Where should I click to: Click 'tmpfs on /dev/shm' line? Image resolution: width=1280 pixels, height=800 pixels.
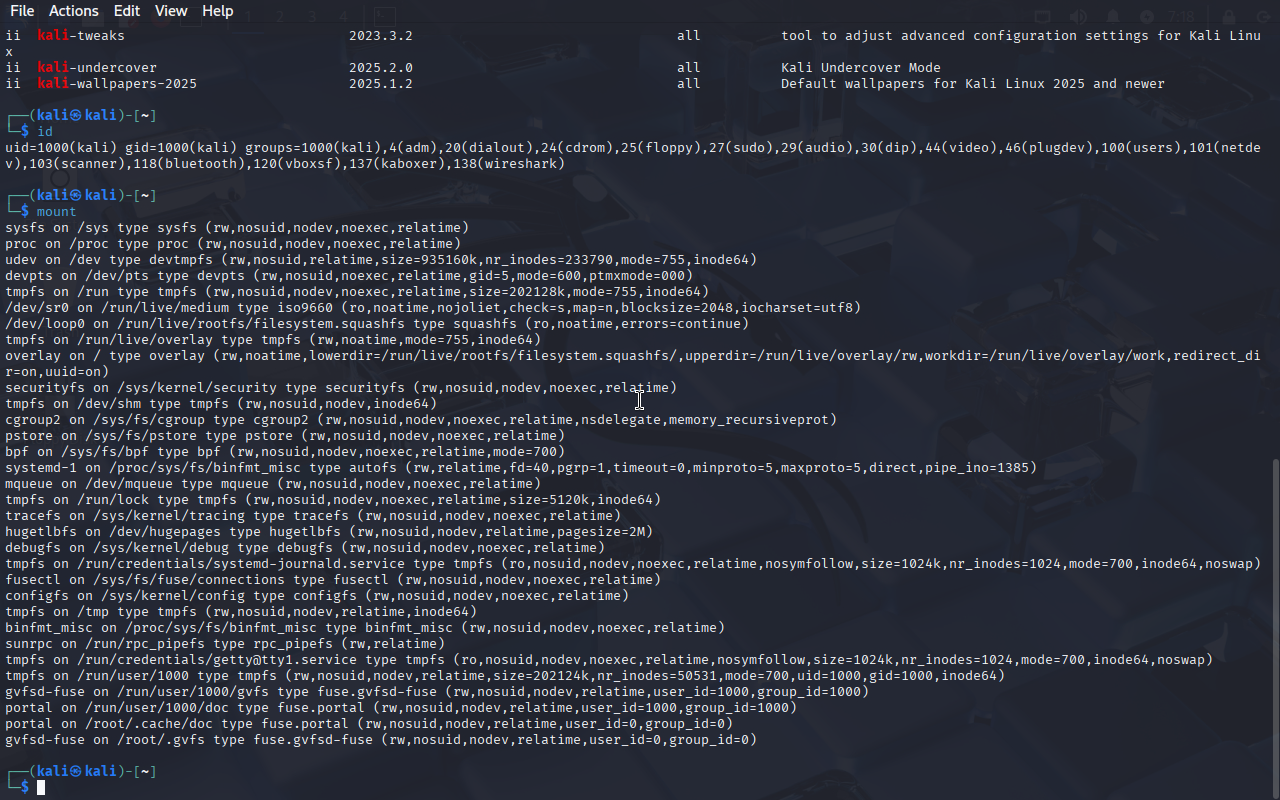(221, 403)
